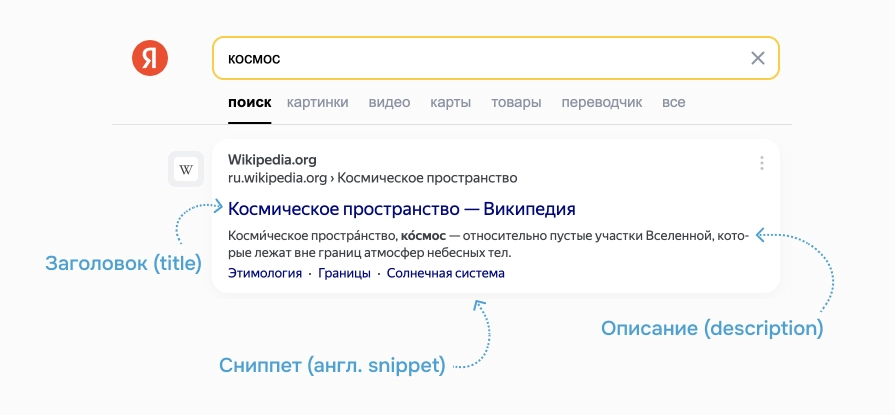Click the Wikipedia.org site name
Screen dimensions: 895x415
pos(272,160)
